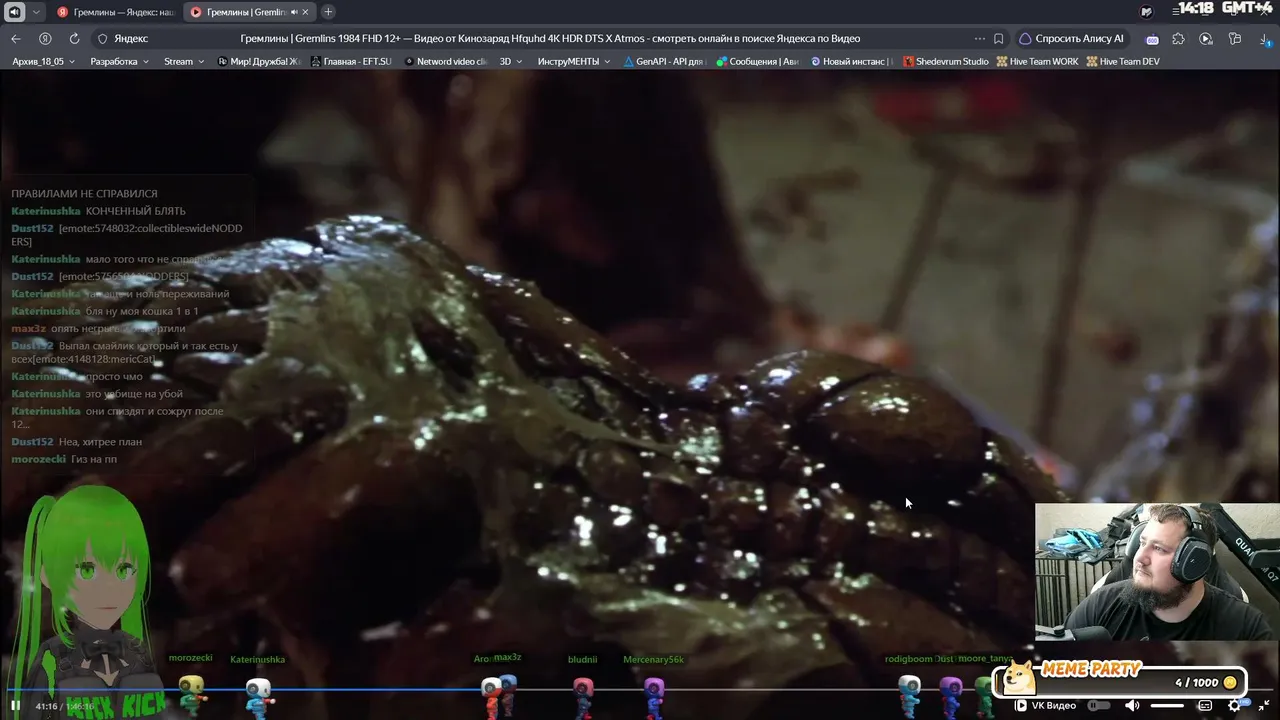The width and height of the screenshot is (1280, 720).
Task: Click the streamer webcam overlay
Action: click(1157, 571)
